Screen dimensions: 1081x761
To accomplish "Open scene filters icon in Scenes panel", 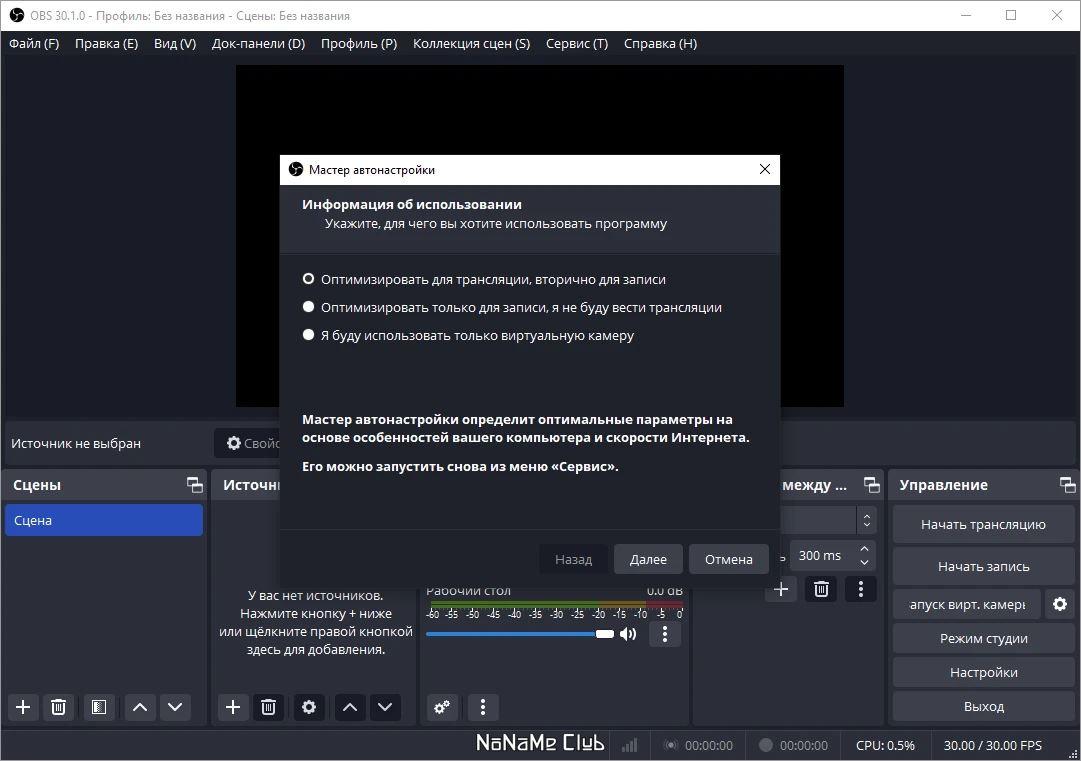I will [99, 707].
